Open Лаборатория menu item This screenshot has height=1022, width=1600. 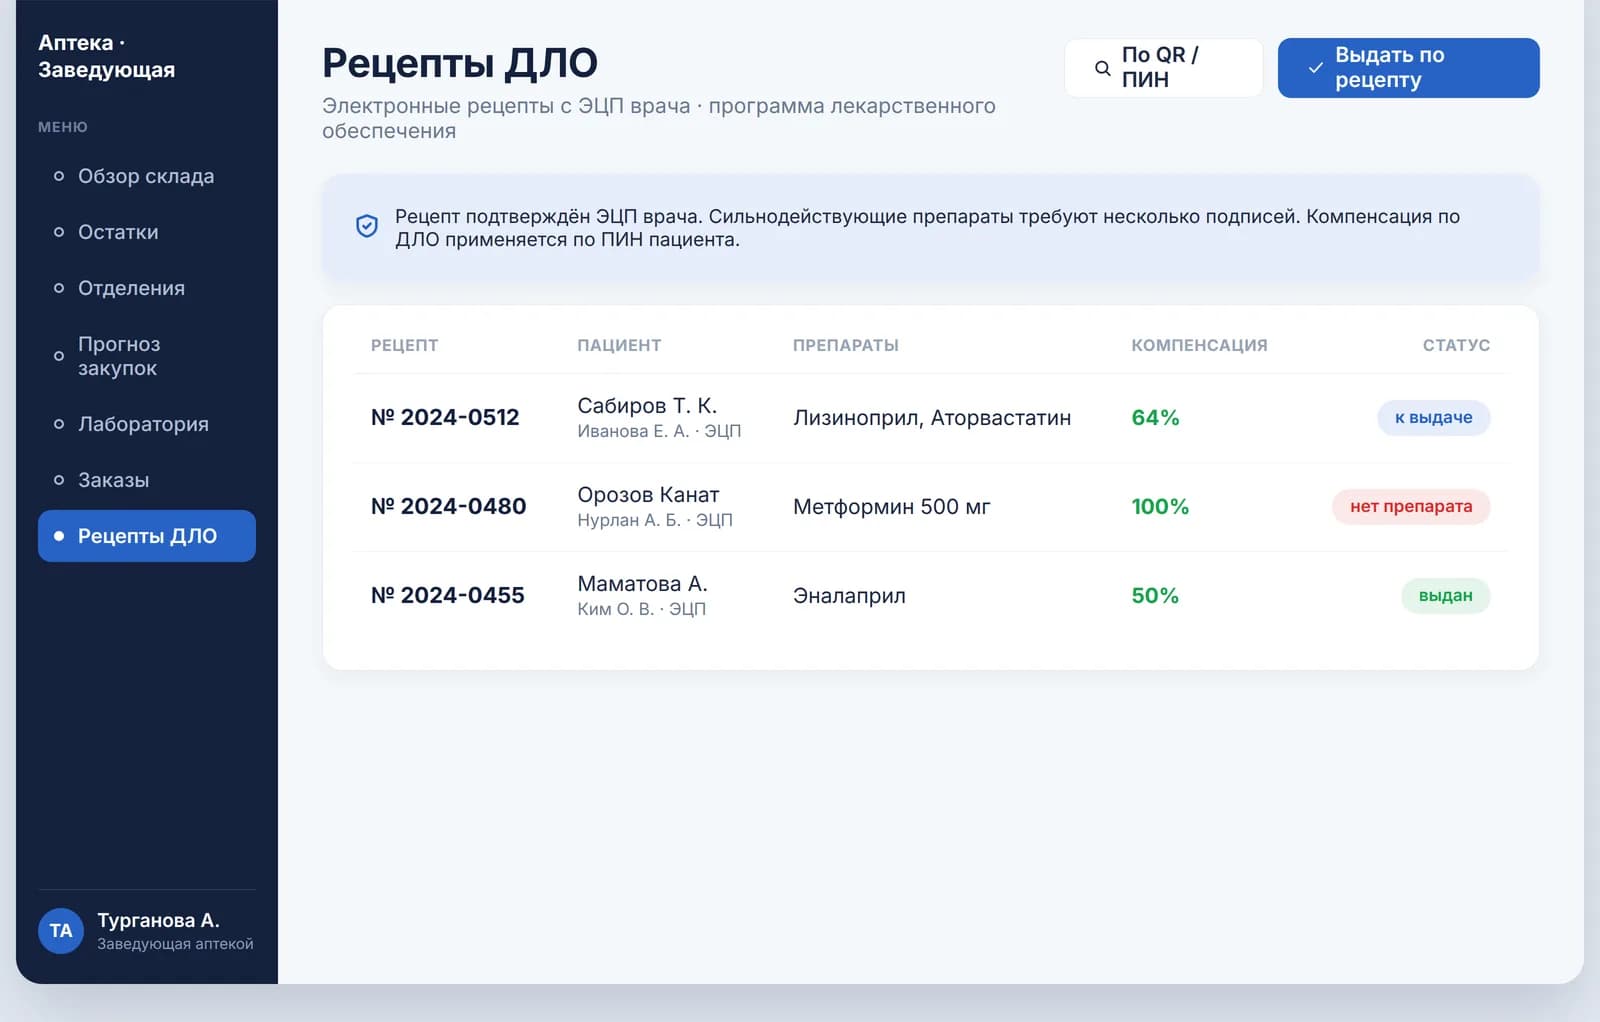(x=147, y=424)
